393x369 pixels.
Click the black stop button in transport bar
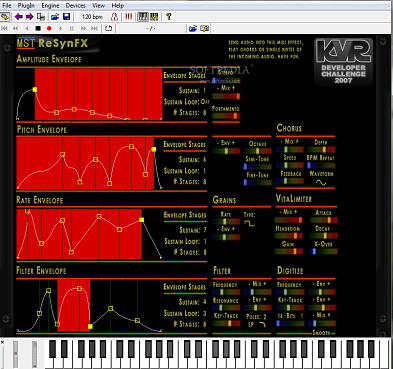pyautogui.click(x=38, y=29)
